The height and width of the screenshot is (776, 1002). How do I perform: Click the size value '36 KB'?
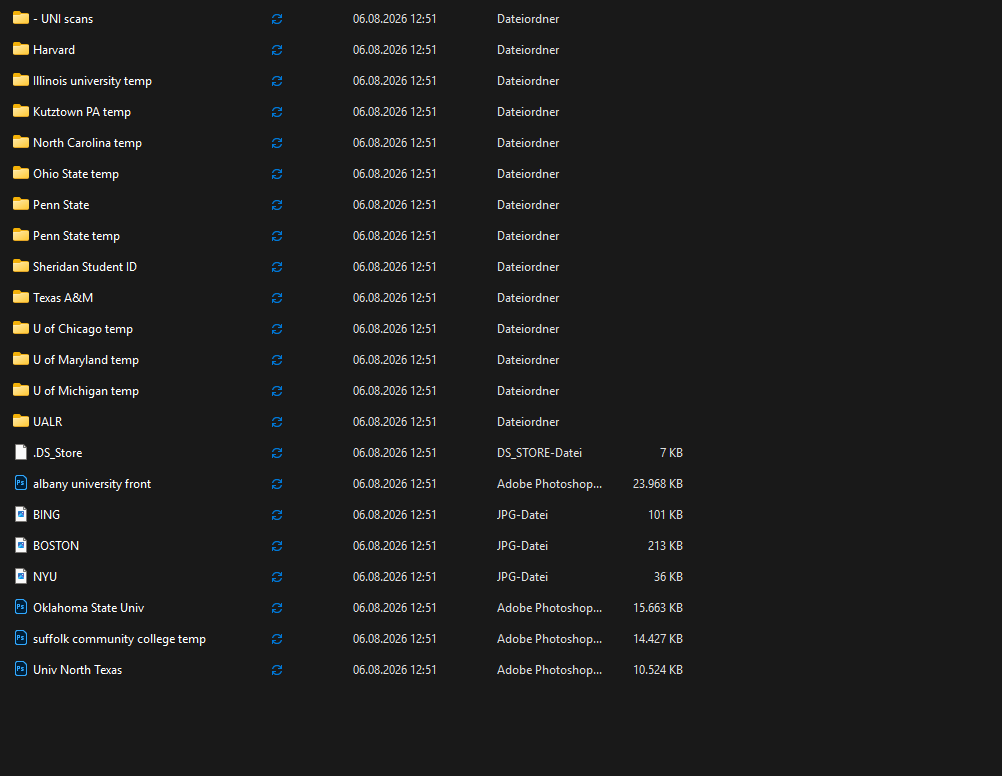pyautogui.click(x=668, y=577)
